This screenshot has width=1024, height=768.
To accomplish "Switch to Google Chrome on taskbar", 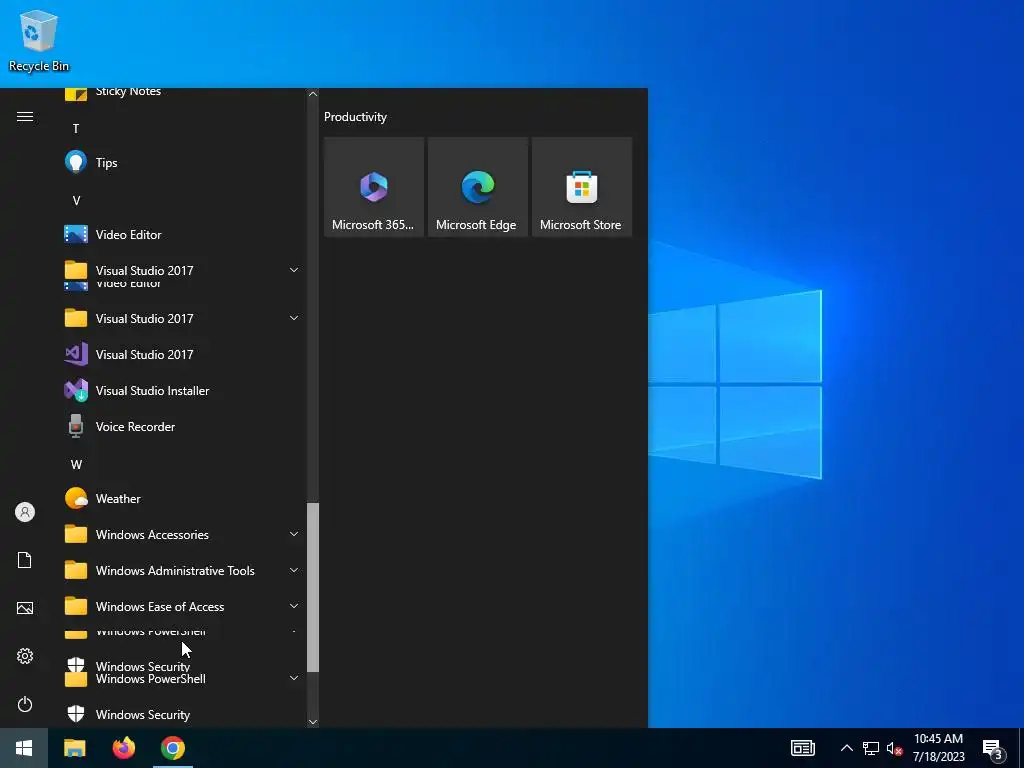I will coord(173,748).
